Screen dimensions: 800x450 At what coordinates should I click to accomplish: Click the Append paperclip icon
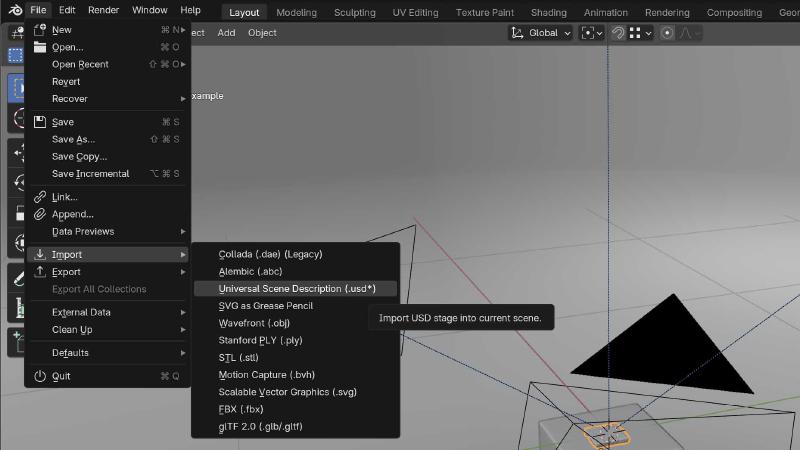tap(40, 214)
